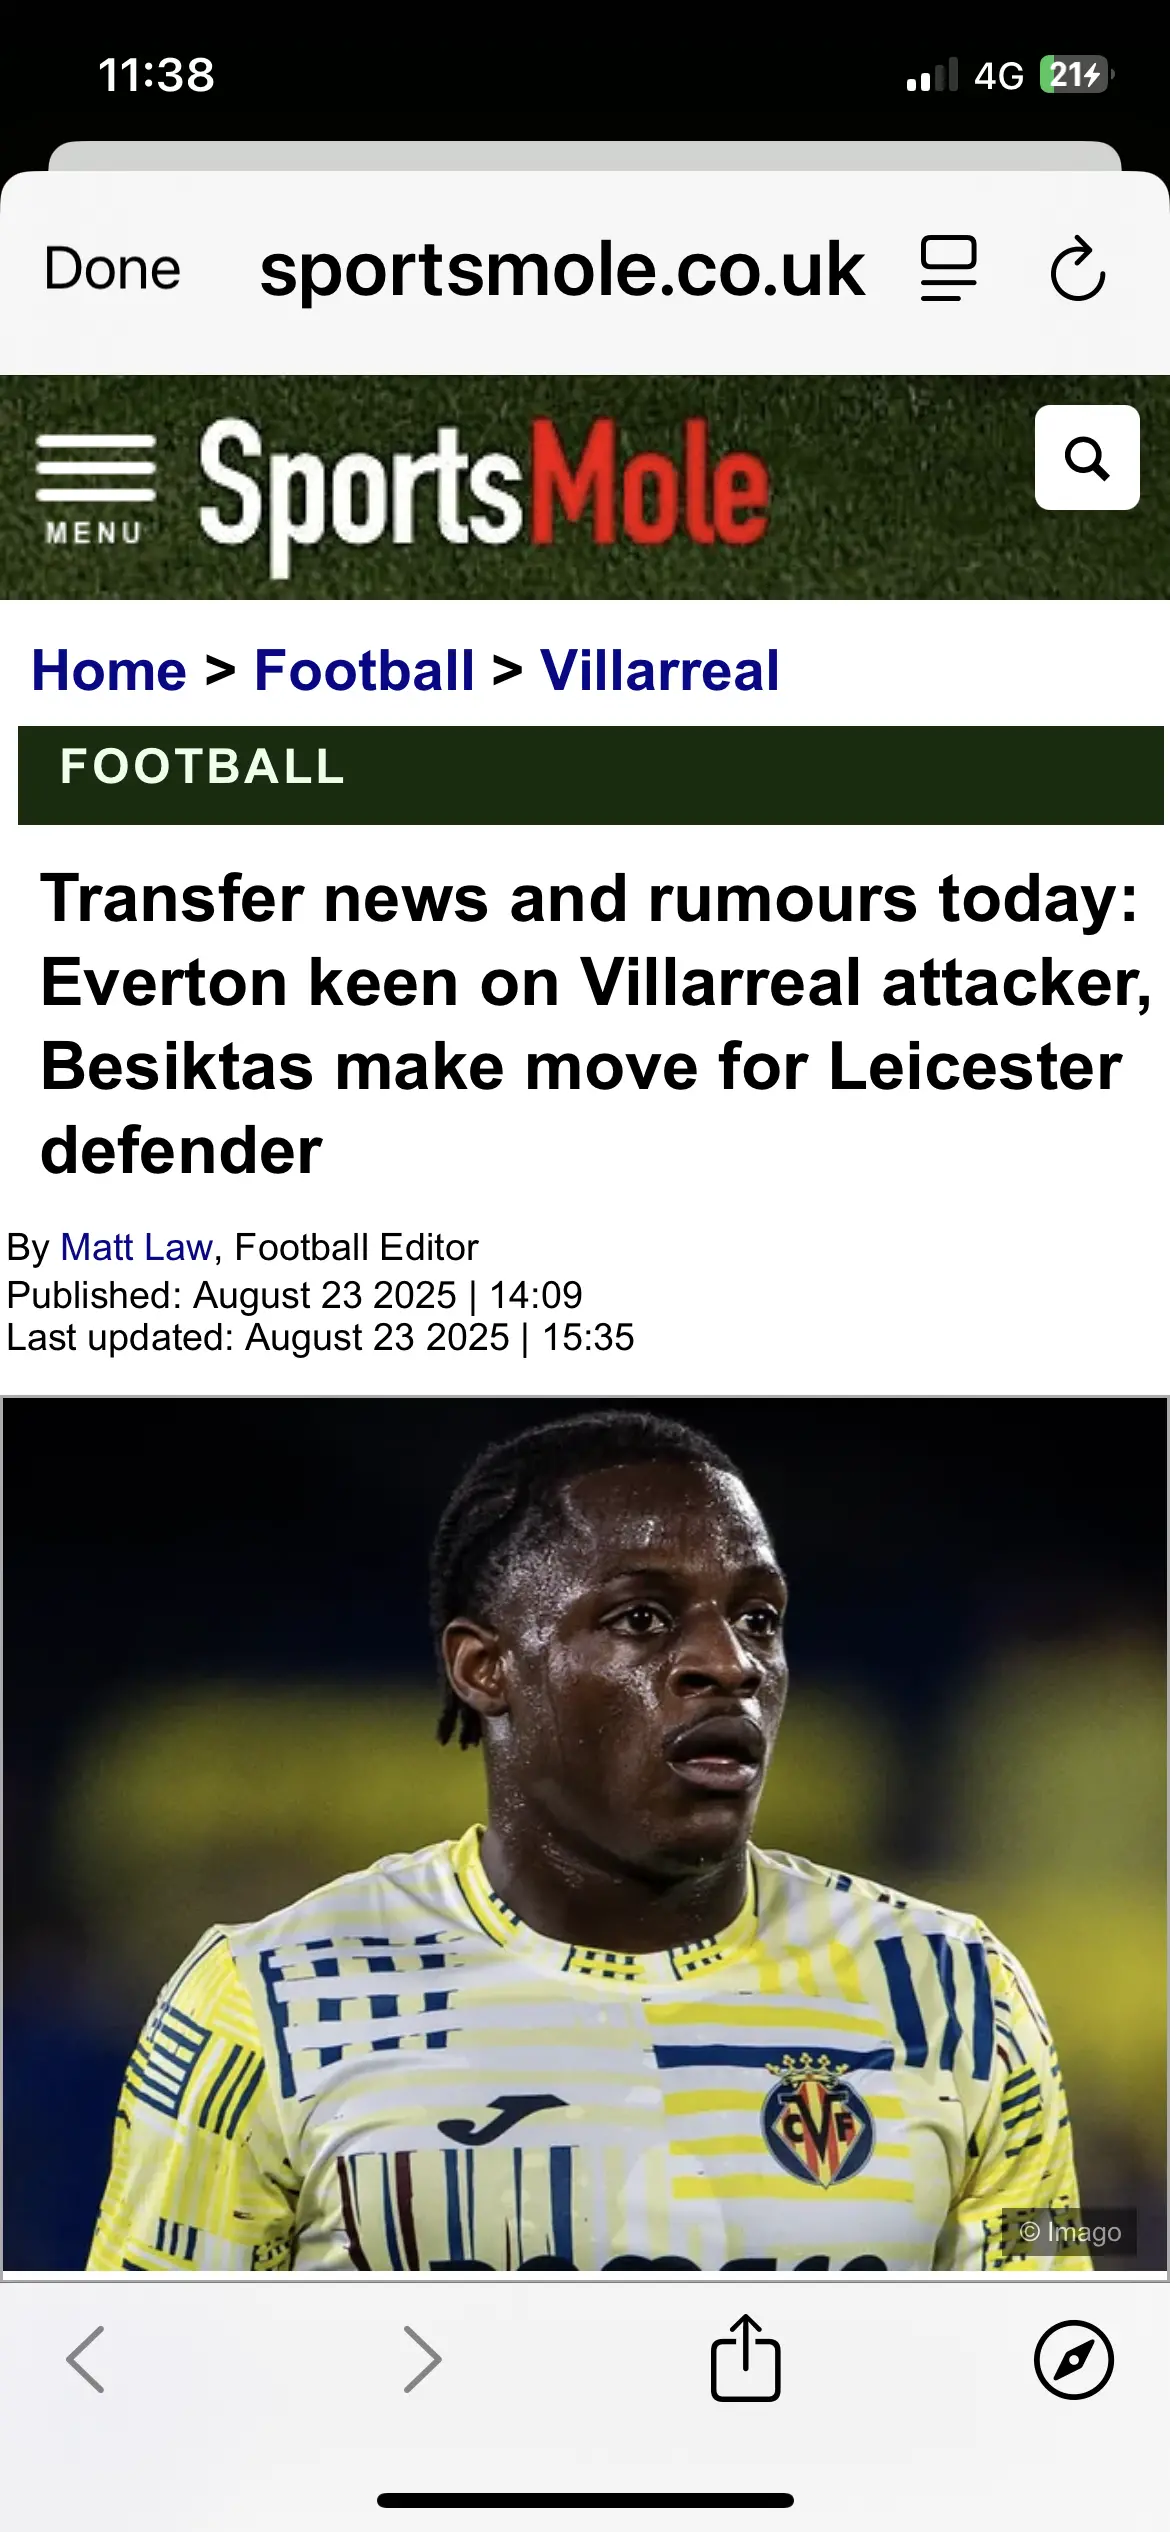Open the reader view icon
This screenshot has height=2532, width=1170.
948,269
